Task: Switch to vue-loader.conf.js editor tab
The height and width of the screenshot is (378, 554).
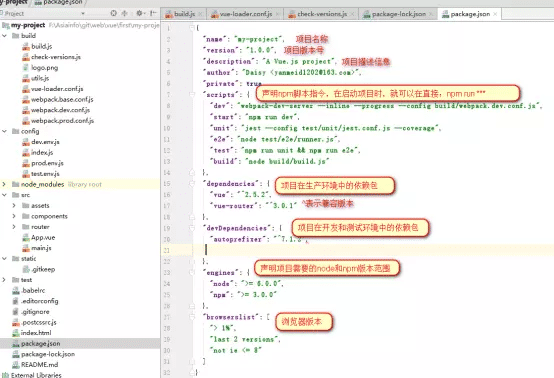Action: (x=246, y=14)
